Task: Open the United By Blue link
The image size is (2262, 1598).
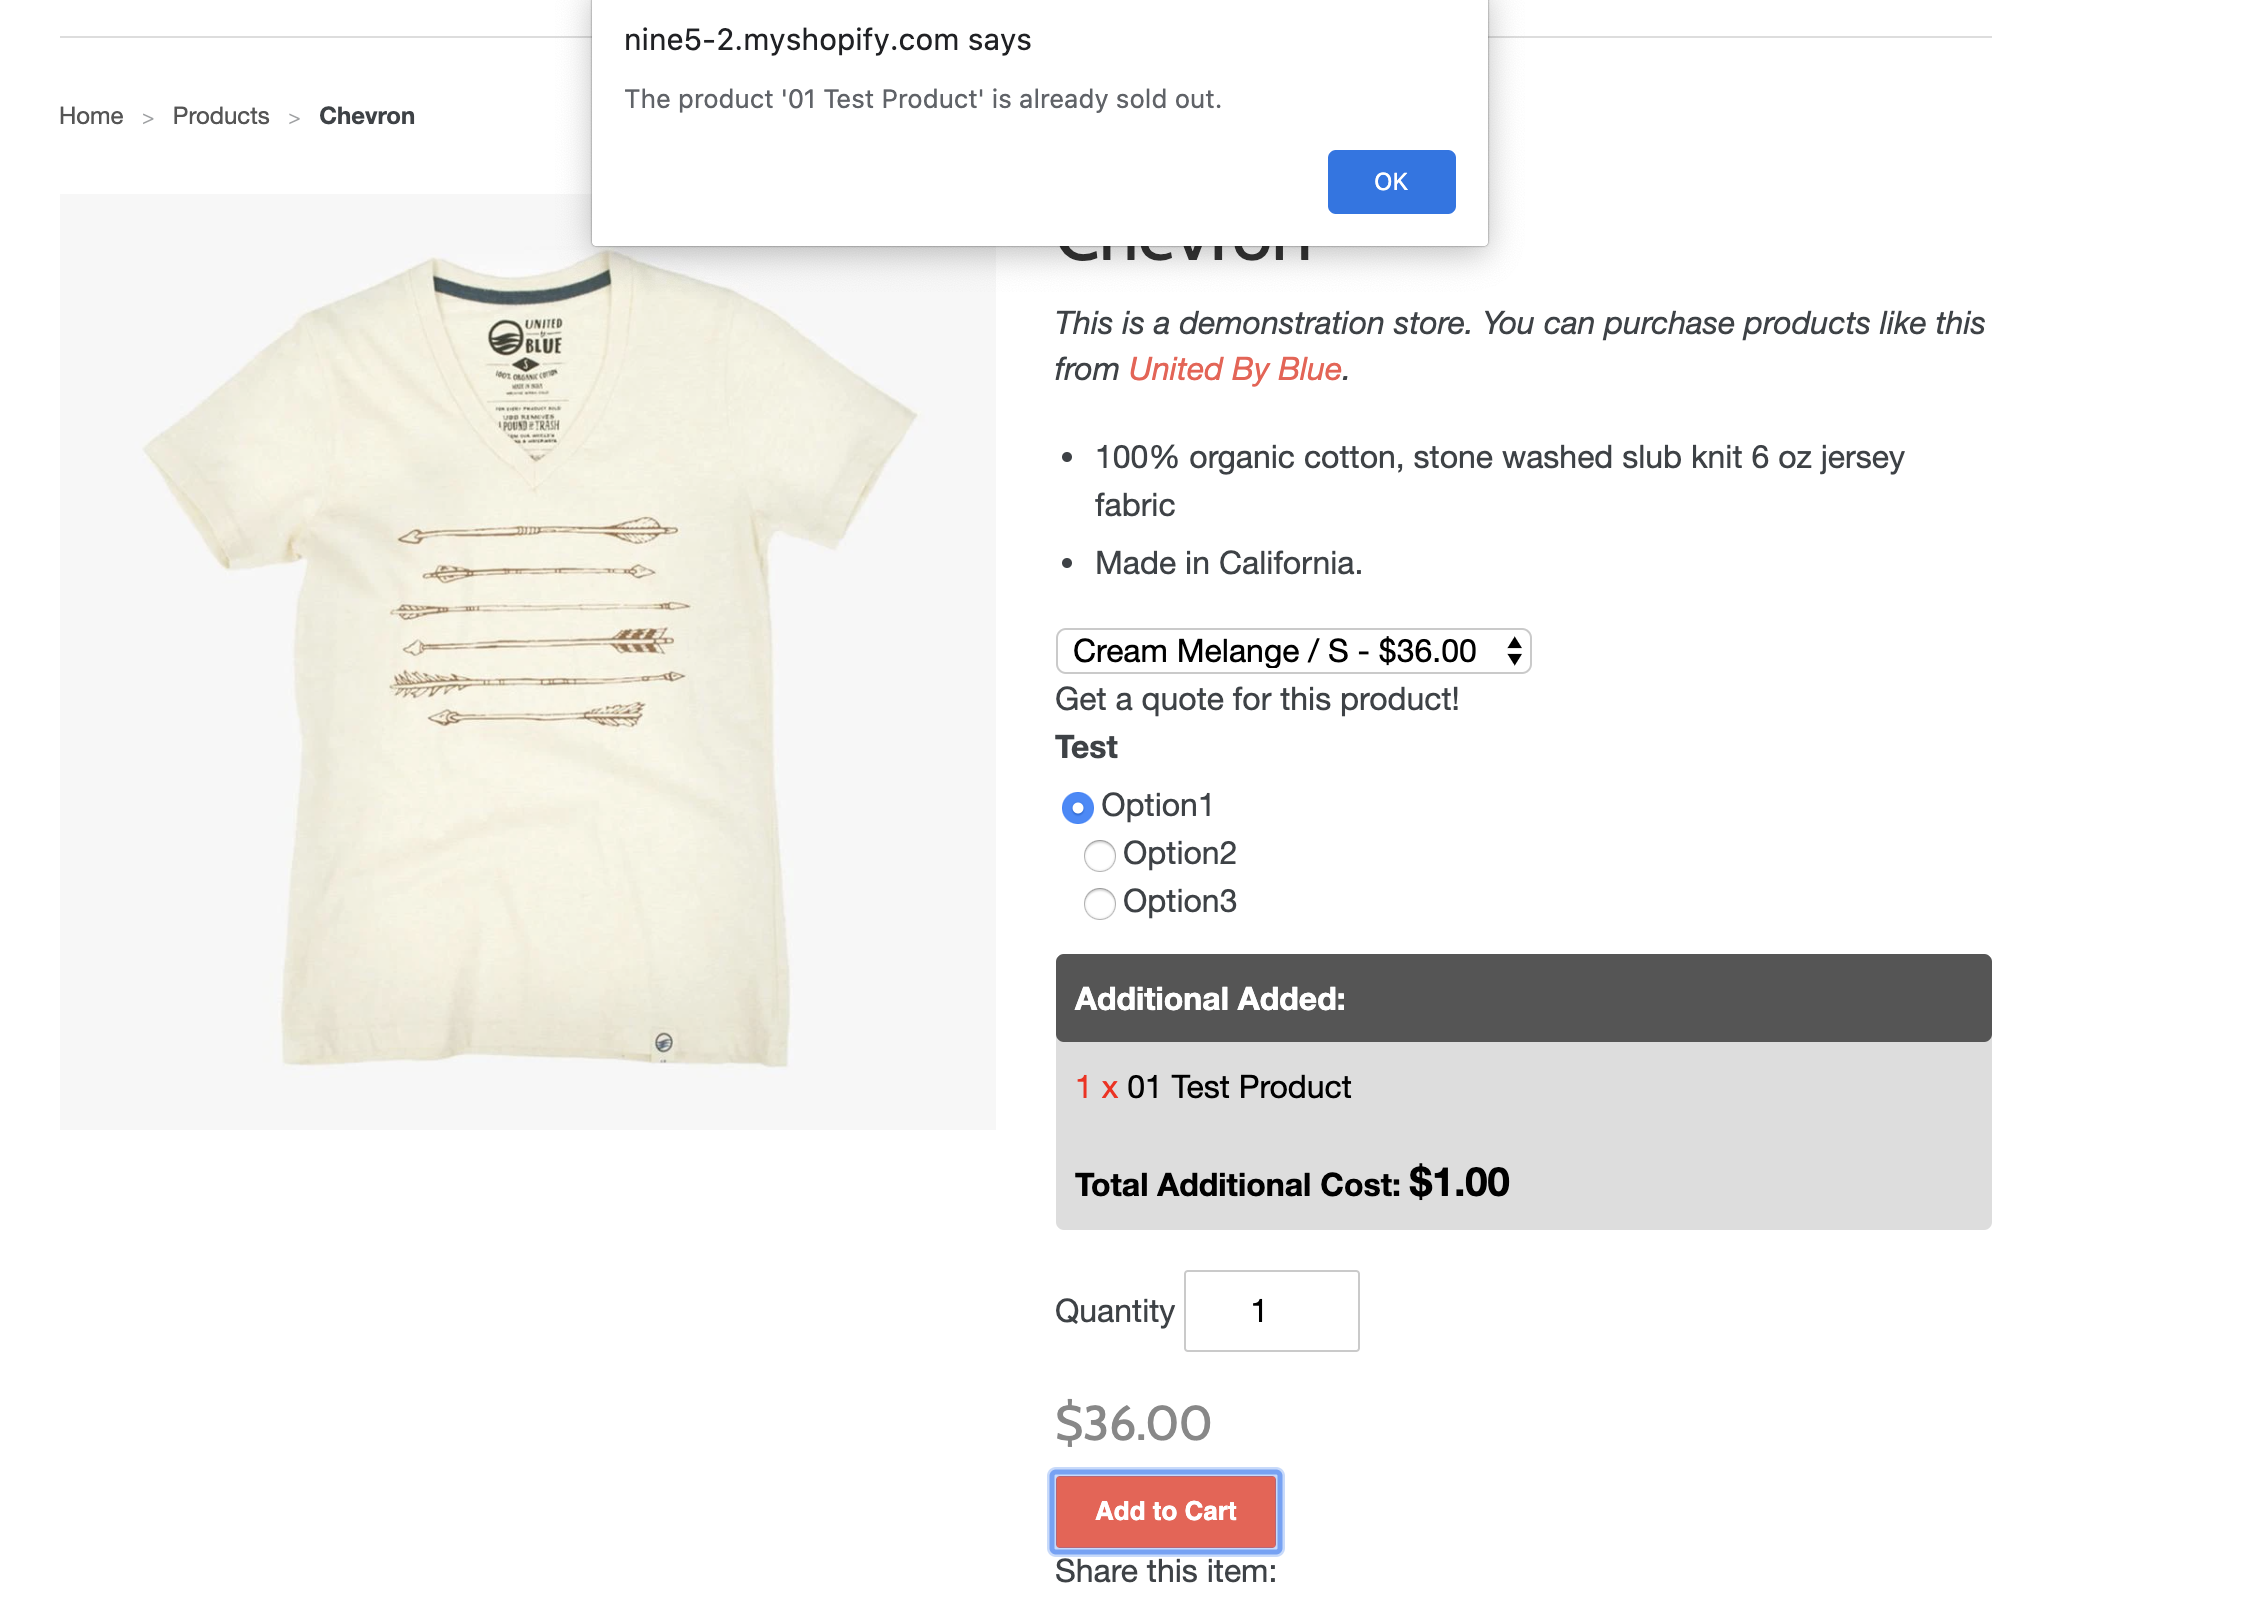Action: 1235,369
